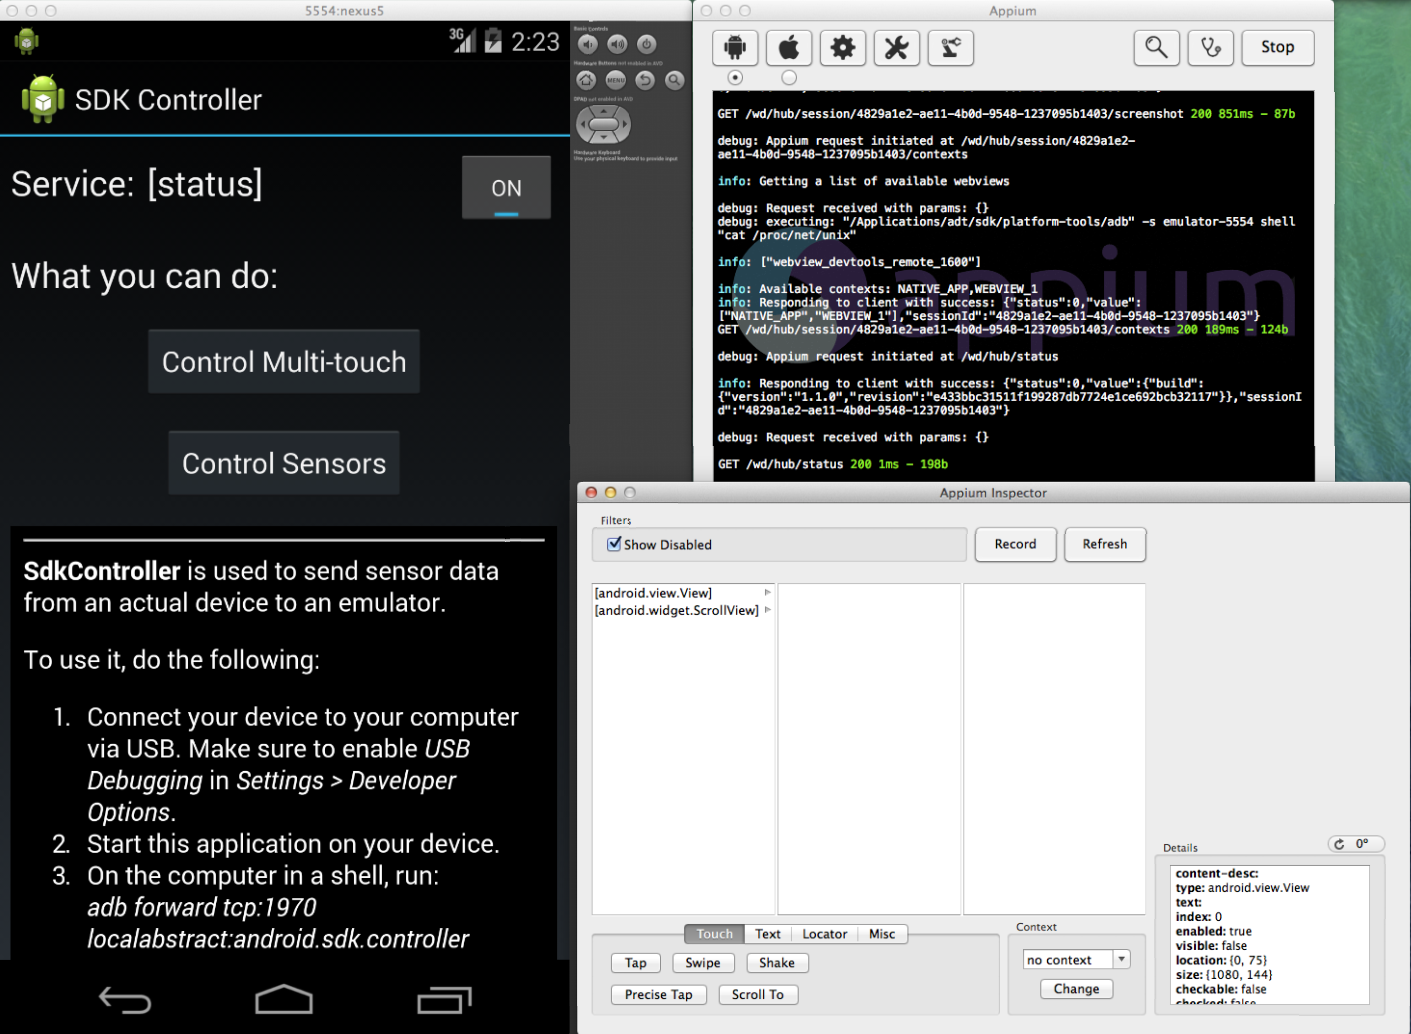Expand the [android.widget.ScrollView] node arrow
This screenshot has height=1034, width=1411.
(768, 610)
